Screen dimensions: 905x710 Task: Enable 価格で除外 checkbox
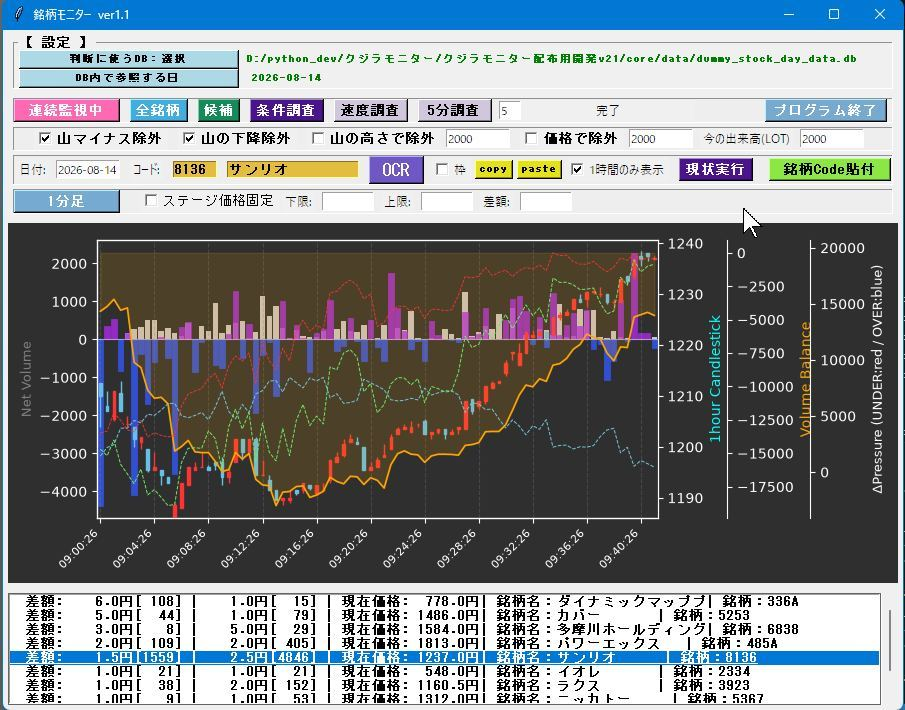[x=532, y=138]
